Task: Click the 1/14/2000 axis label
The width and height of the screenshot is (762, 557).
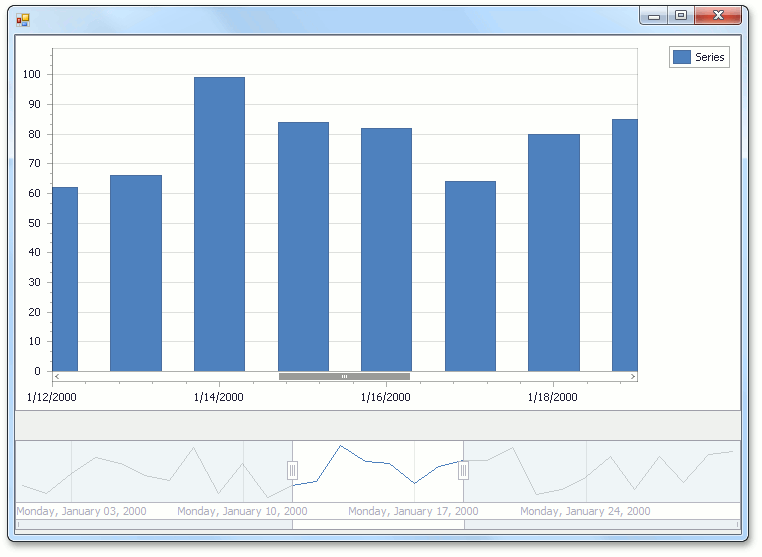Action: (219, 397)
